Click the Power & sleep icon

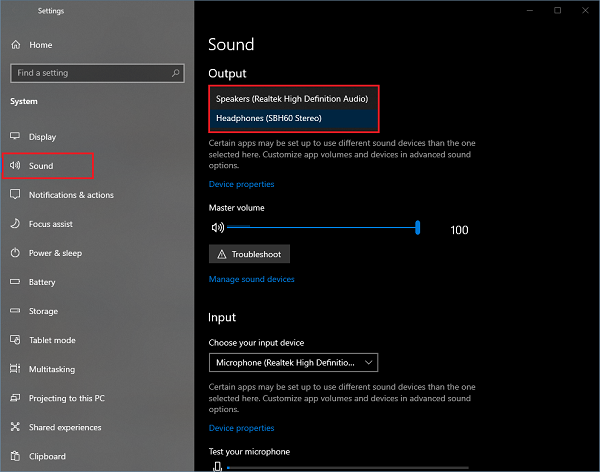16,253
